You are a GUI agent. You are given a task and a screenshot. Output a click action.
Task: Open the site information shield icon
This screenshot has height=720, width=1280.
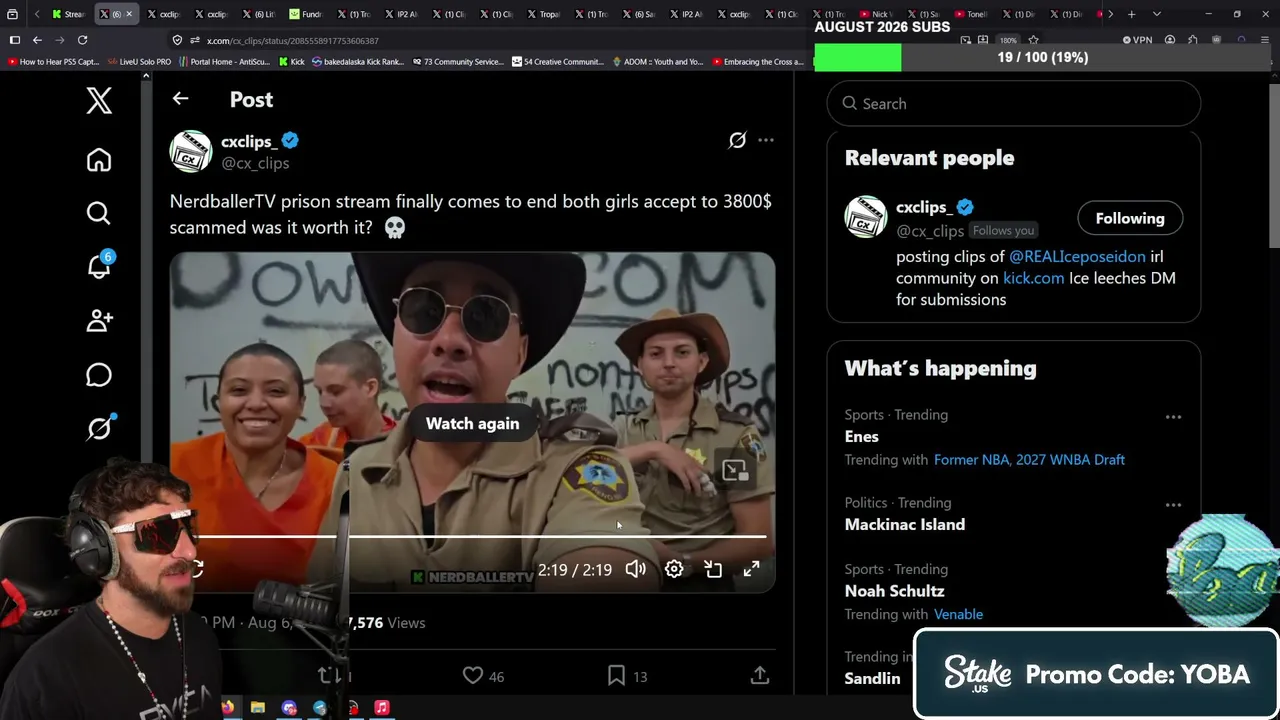[177, 40]
